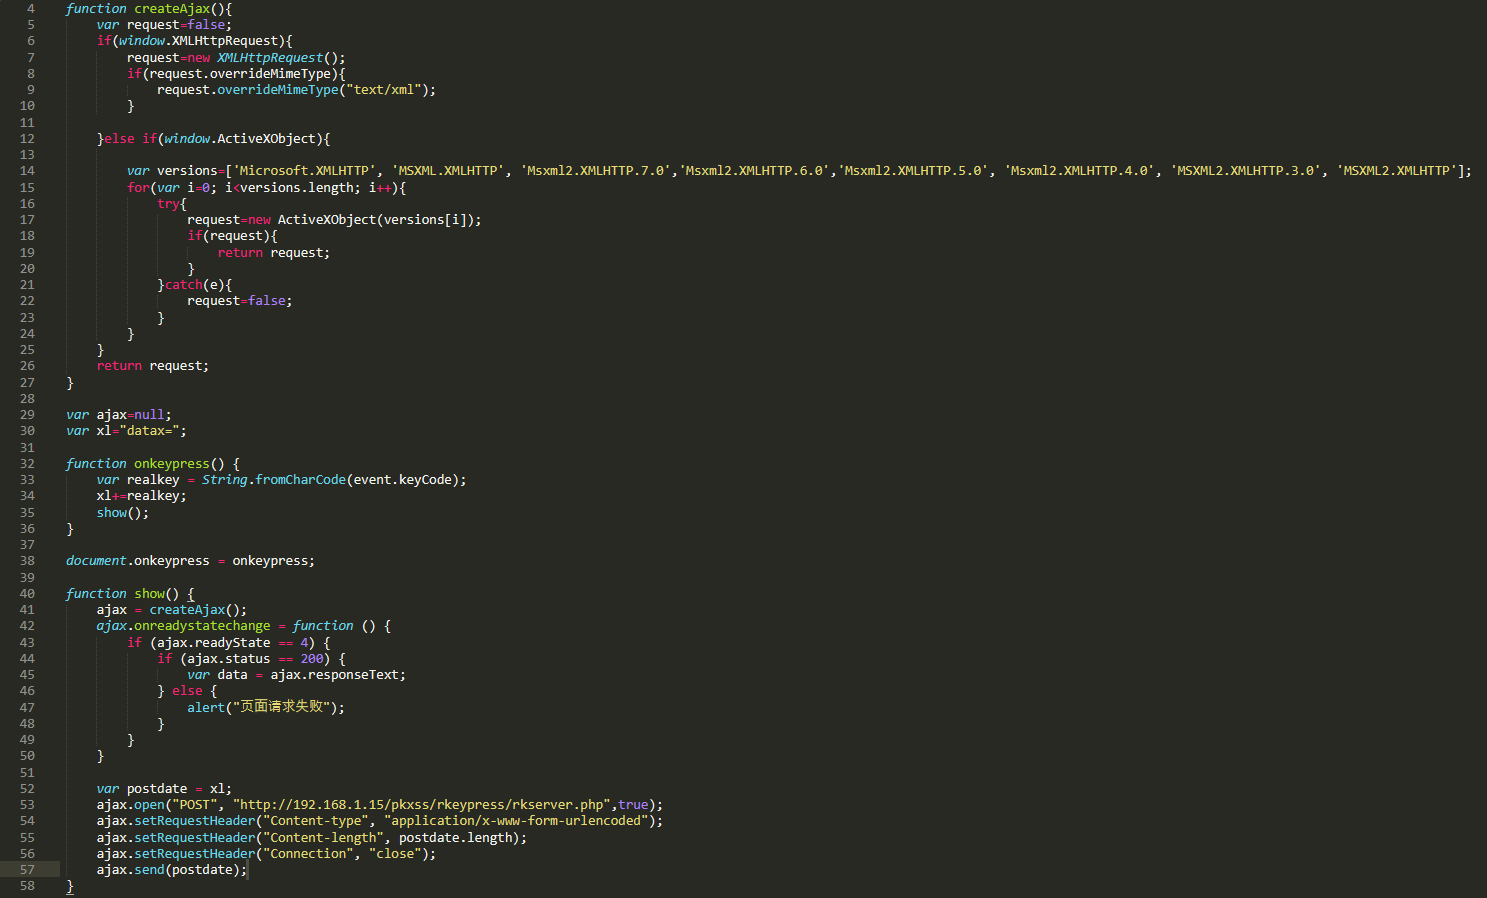This screenshot has width=1487, height=898.
Task: Click "application/x-www-form-urlencoded" string
Action: (x=516, y=821)
